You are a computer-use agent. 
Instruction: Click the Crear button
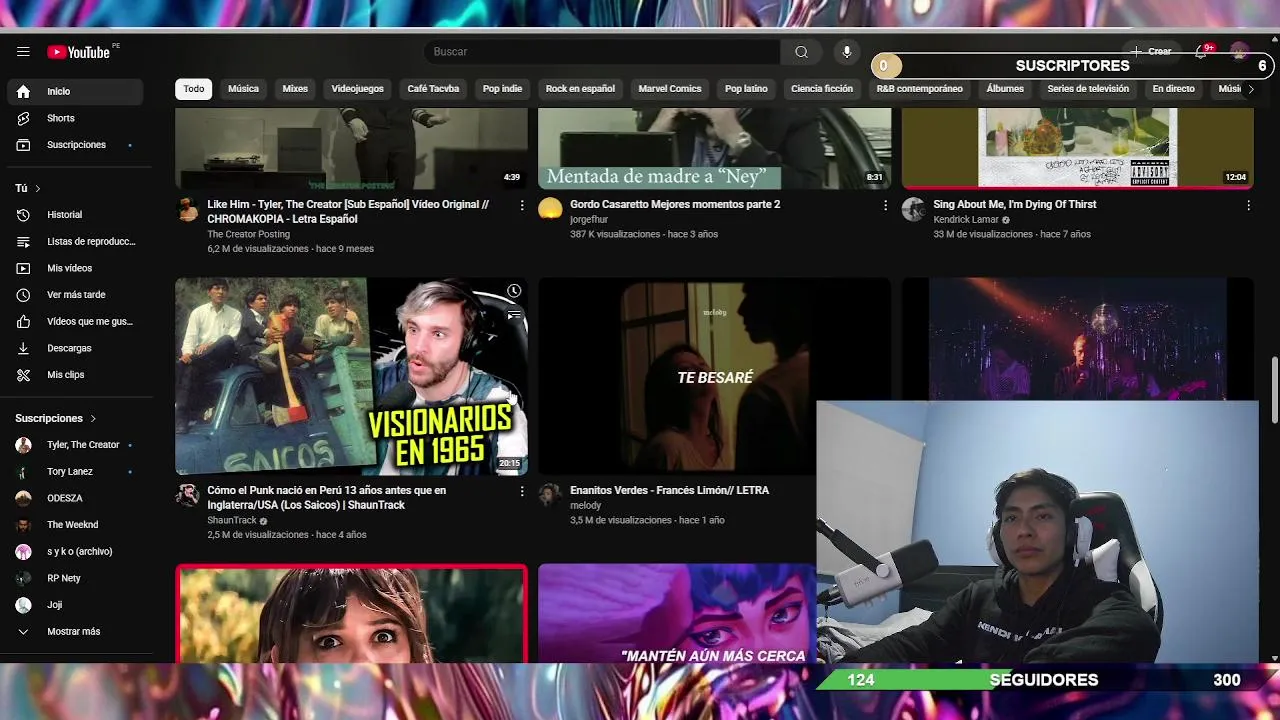[1151, 52]
